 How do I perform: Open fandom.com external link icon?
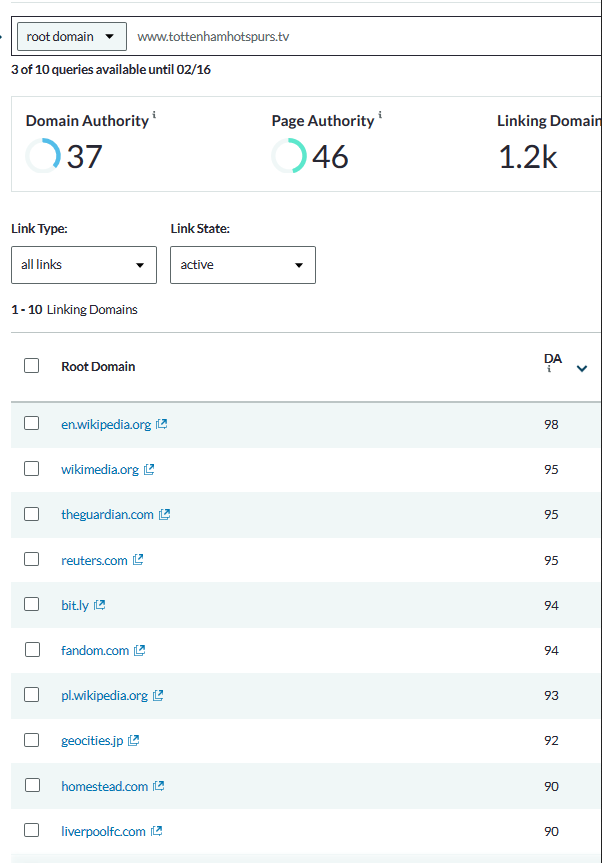(140, 650)
